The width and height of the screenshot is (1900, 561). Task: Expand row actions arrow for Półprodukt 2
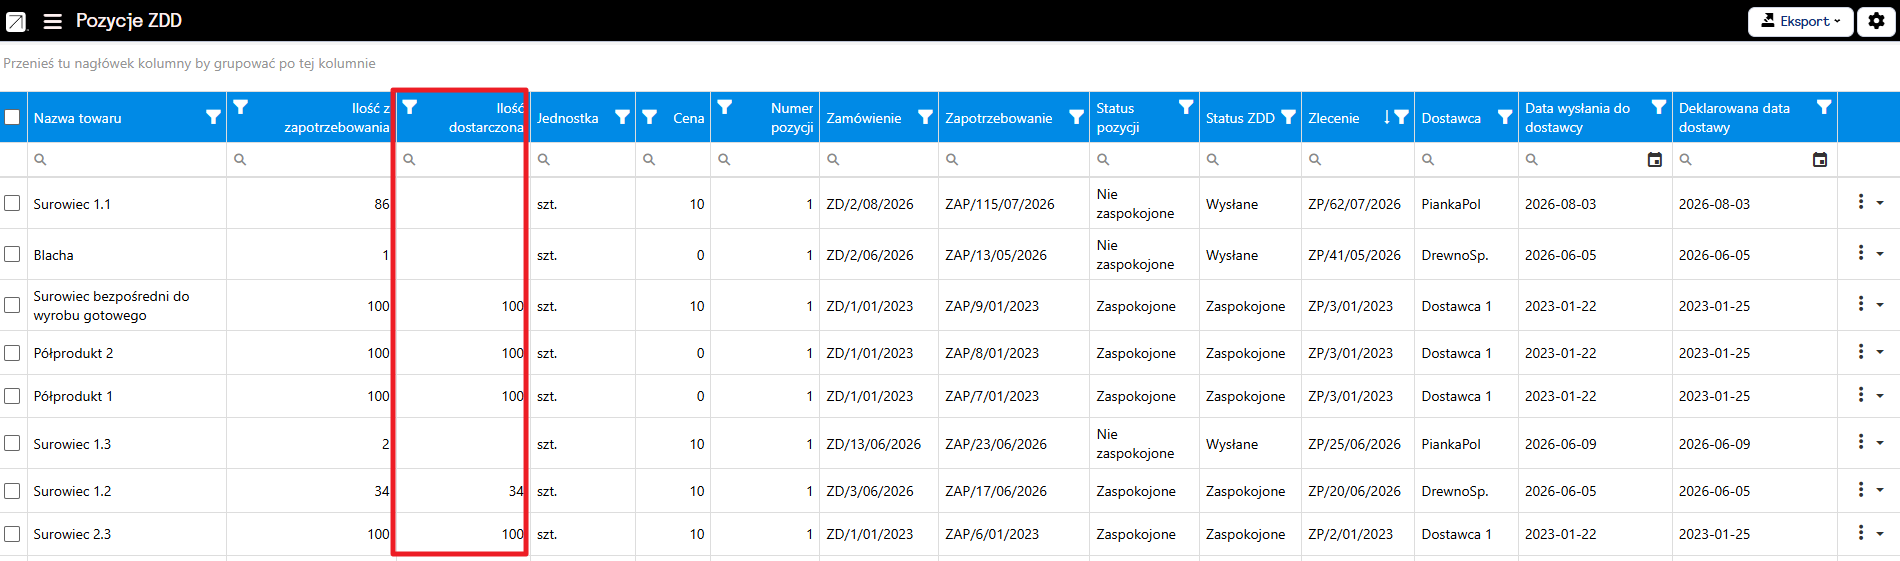point(1880,352)
